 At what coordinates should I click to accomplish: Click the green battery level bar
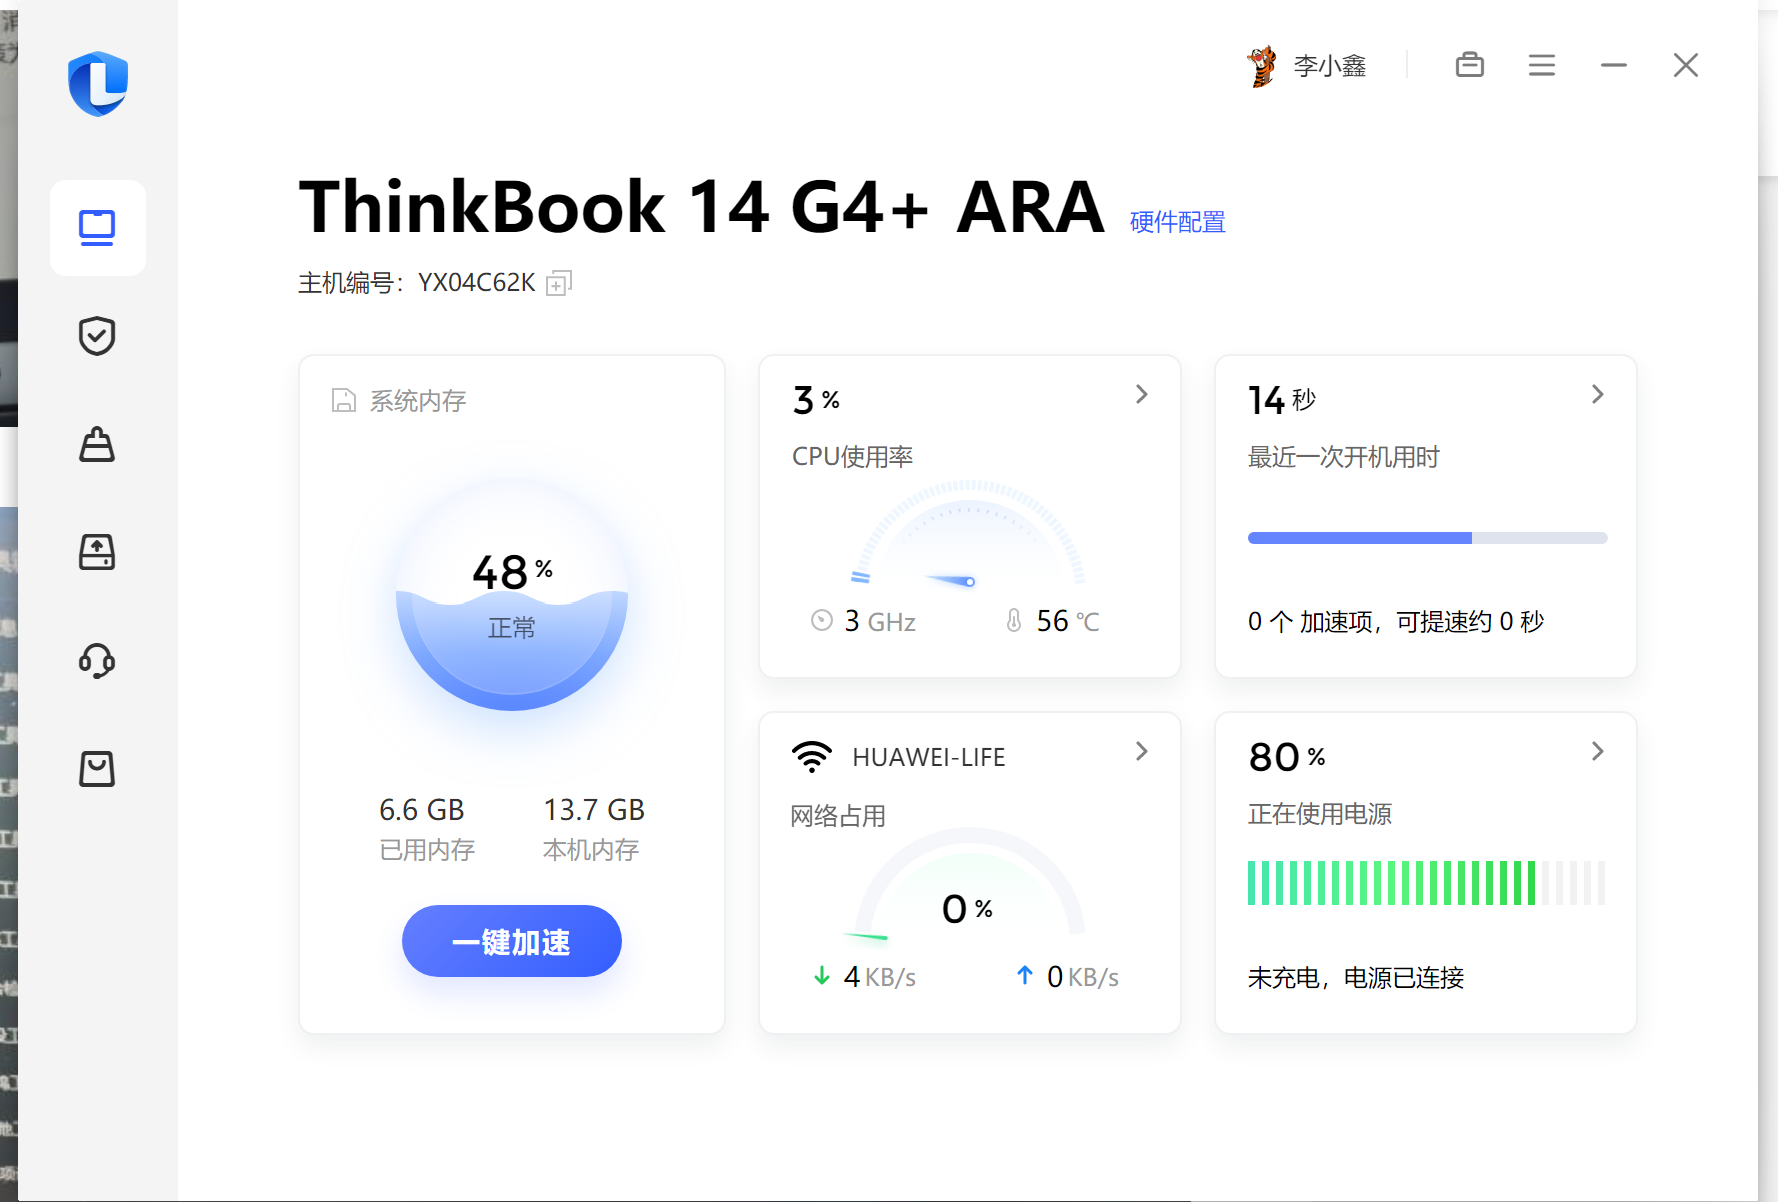pos(1427,883)
